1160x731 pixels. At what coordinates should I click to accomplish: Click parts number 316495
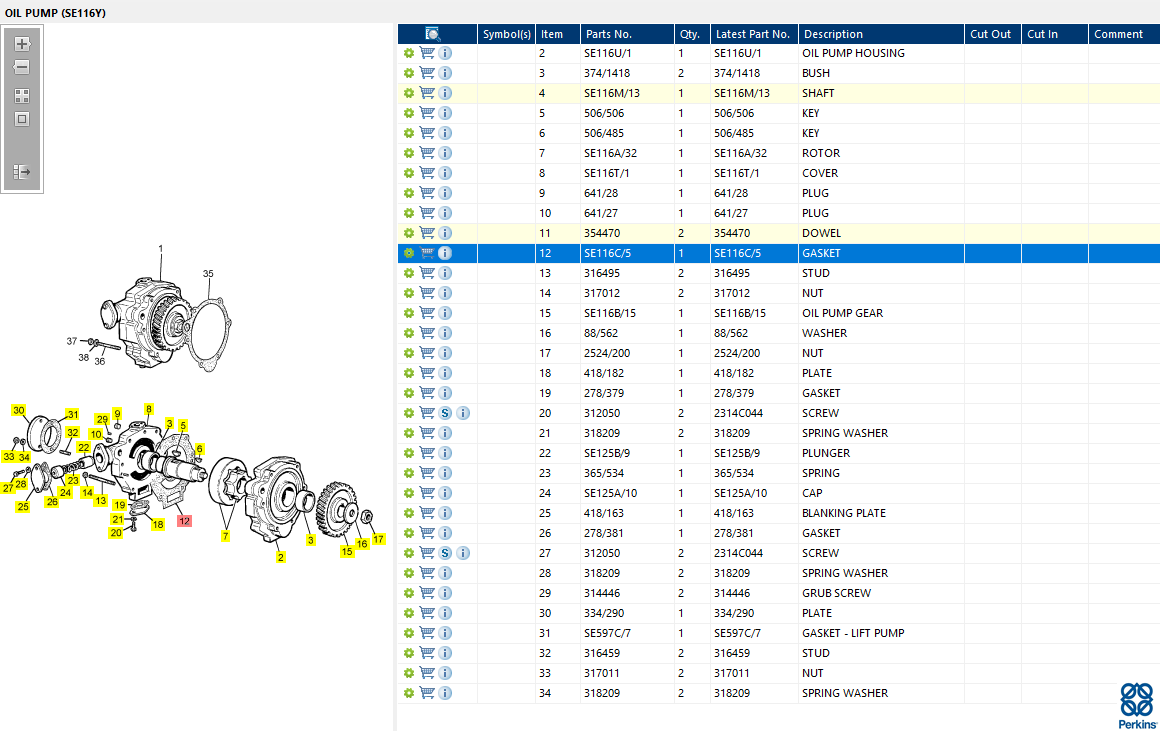click(602, 273)
